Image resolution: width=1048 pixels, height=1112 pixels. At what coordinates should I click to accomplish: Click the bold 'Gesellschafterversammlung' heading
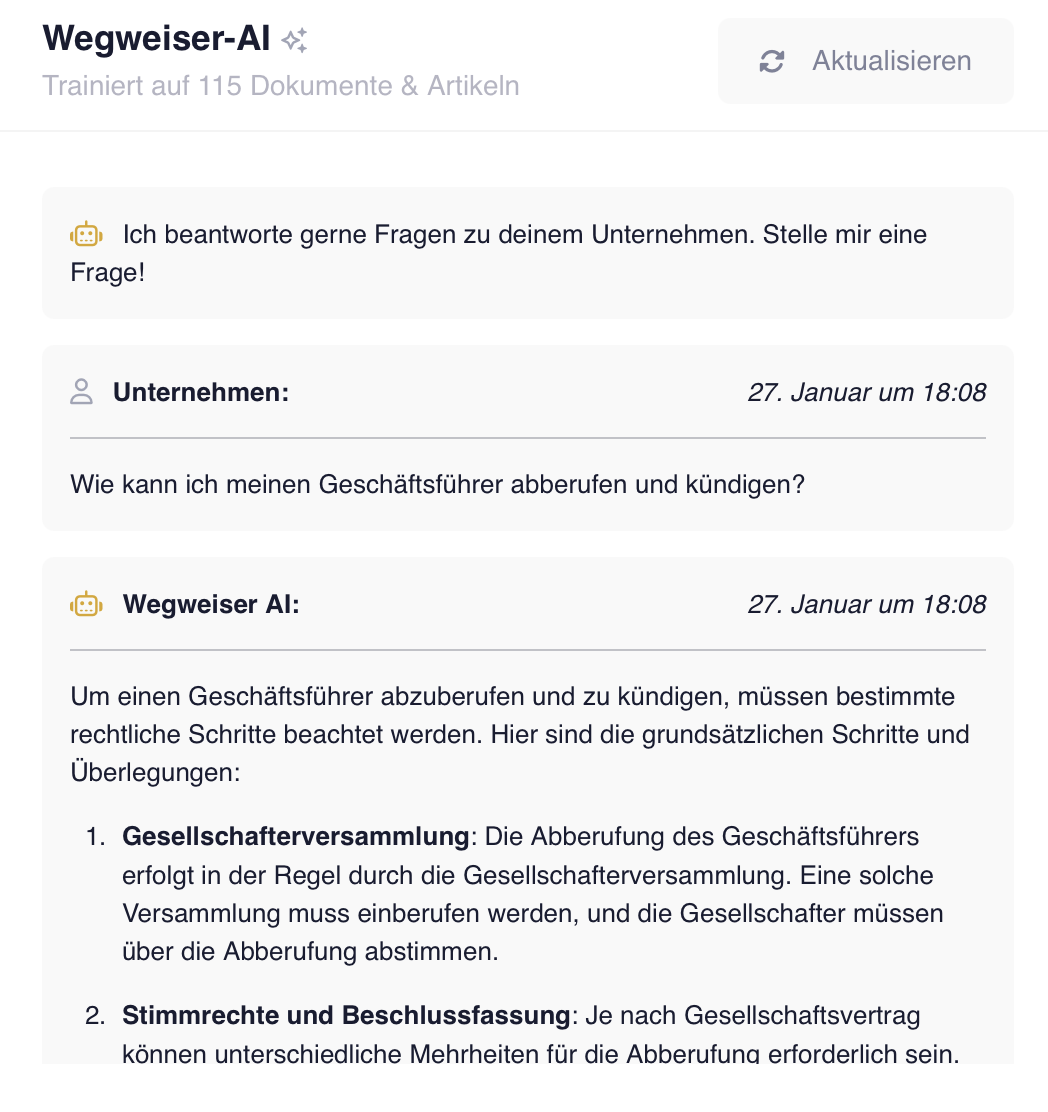point(295,836)
